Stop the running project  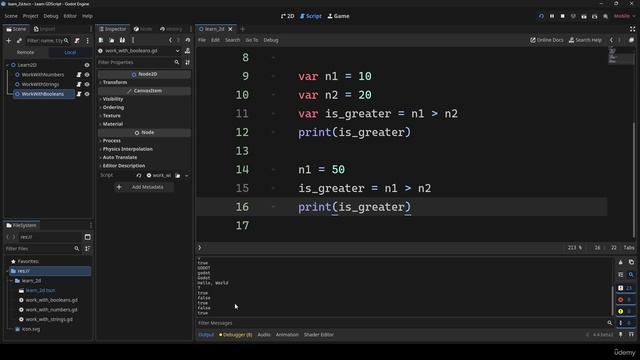(x=562, y=16)
